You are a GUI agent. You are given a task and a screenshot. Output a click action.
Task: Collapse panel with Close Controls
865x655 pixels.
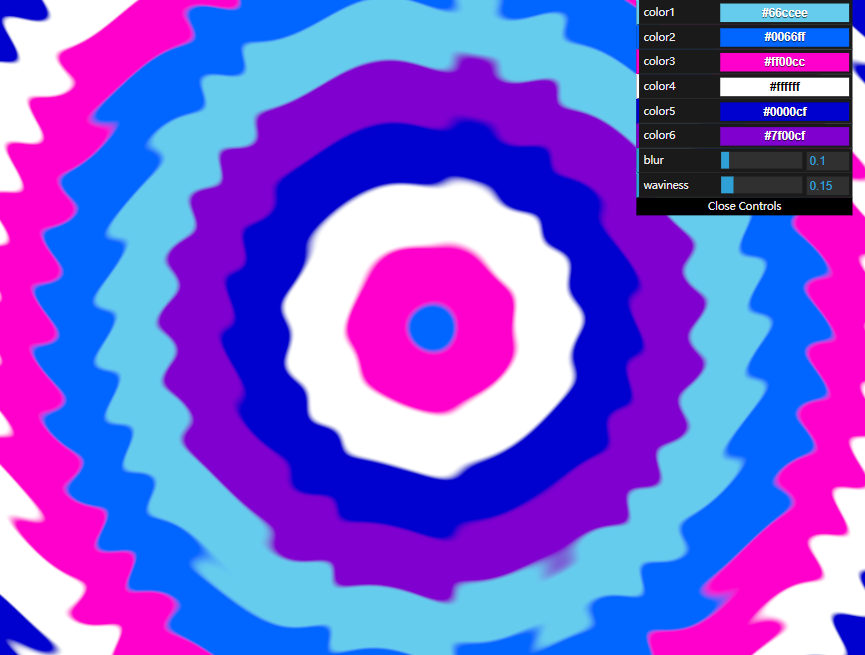(x=744, y=206)
